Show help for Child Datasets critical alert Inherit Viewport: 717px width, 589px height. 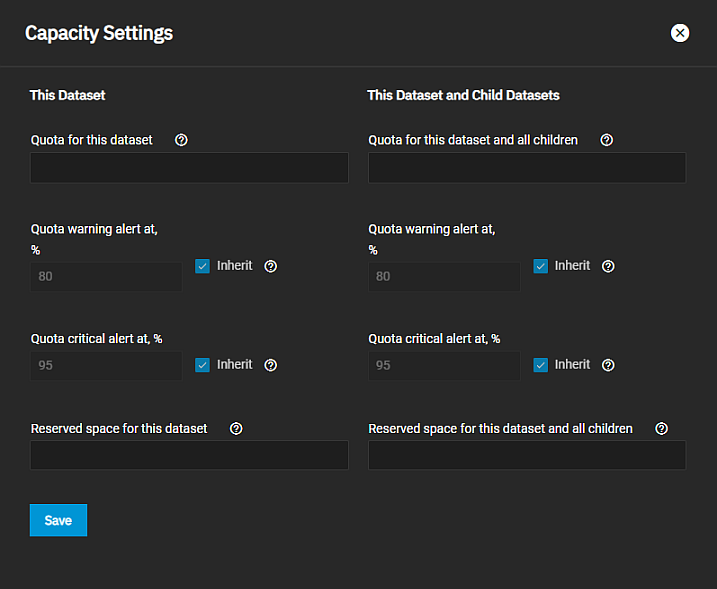click(x=608, y=365)
